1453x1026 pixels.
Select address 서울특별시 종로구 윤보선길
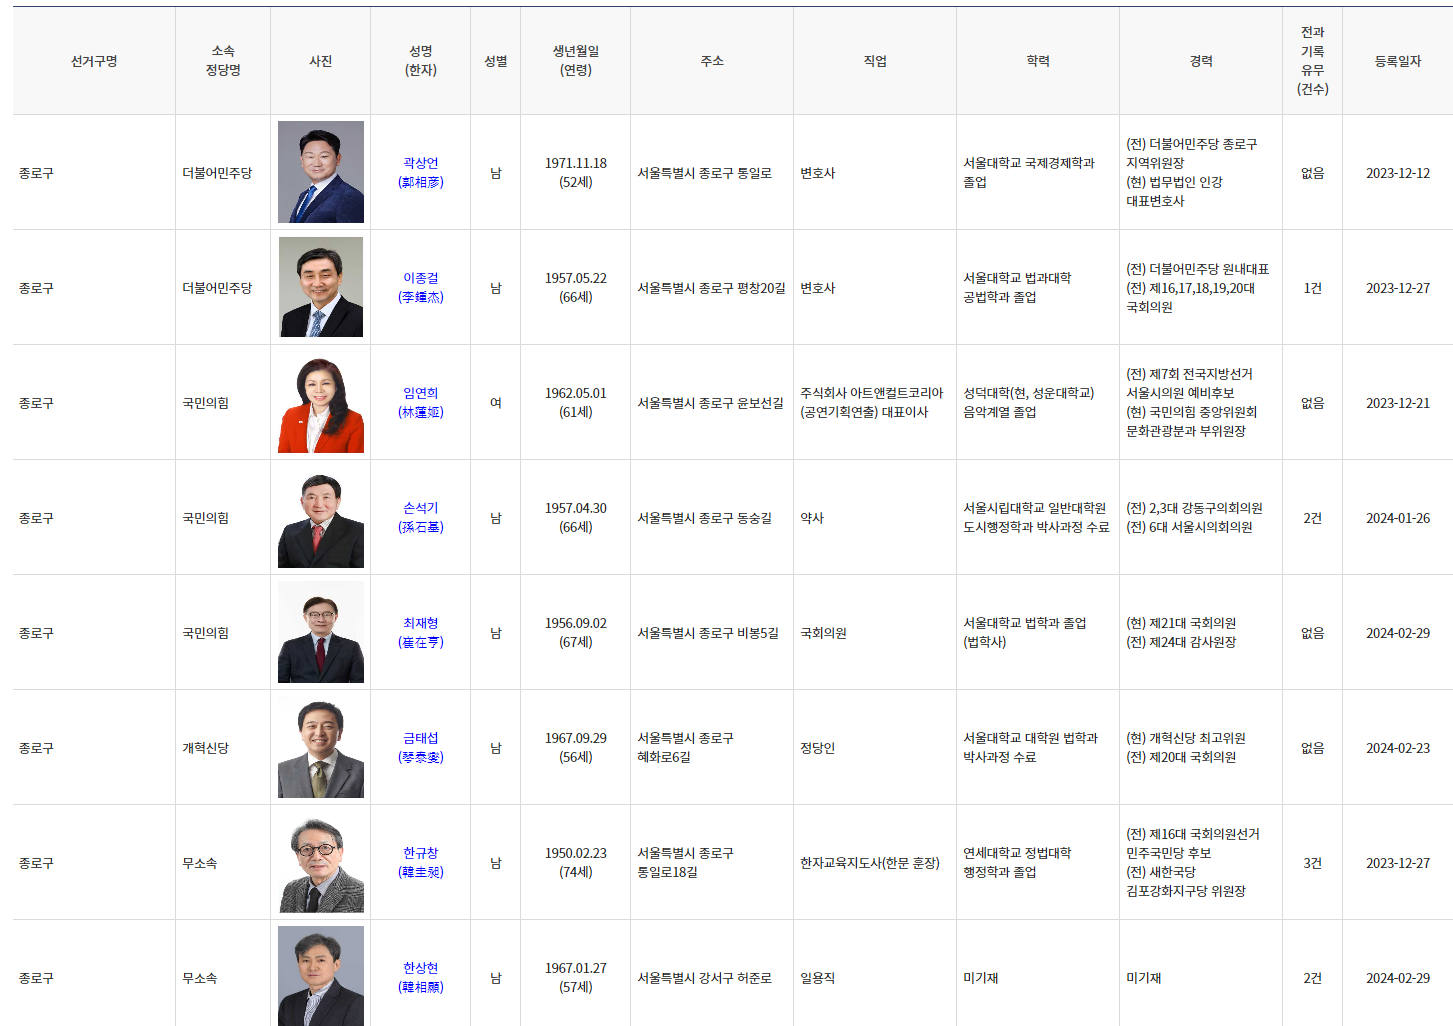pyautogui.click(x=711, y=403)
